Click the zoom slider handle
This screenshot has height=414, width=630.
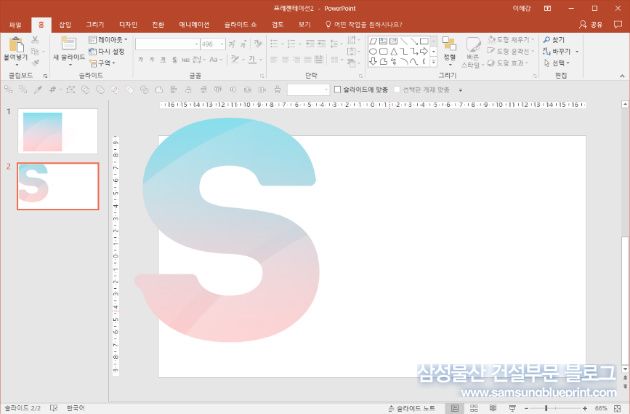click(546, 408)
